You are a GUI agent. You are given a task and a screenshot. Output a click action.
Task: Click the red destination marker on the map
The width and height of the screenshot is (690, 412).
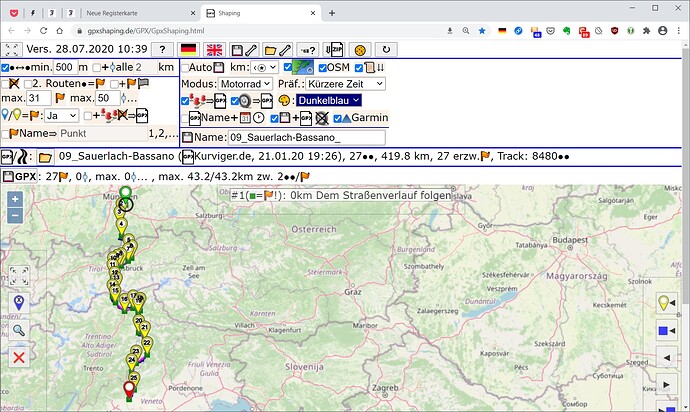pyautogui.click(x=129, y=390)
